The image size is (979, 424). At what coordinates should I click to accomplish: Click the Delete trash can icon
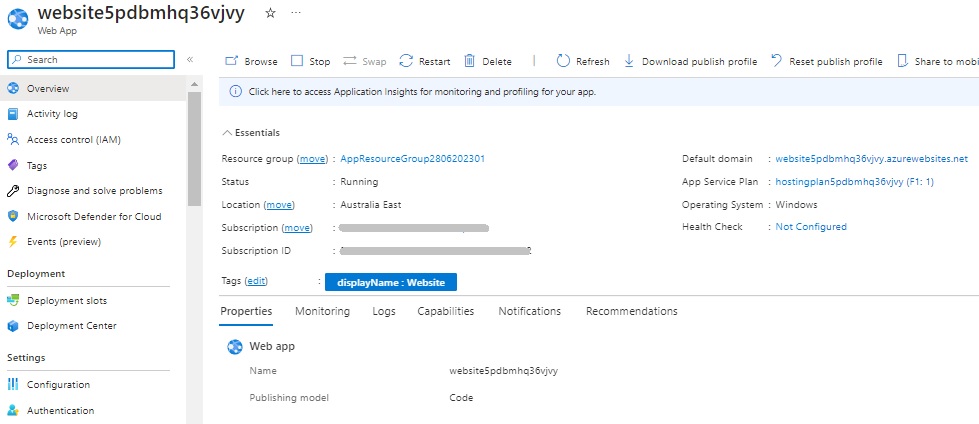point(470,61)
